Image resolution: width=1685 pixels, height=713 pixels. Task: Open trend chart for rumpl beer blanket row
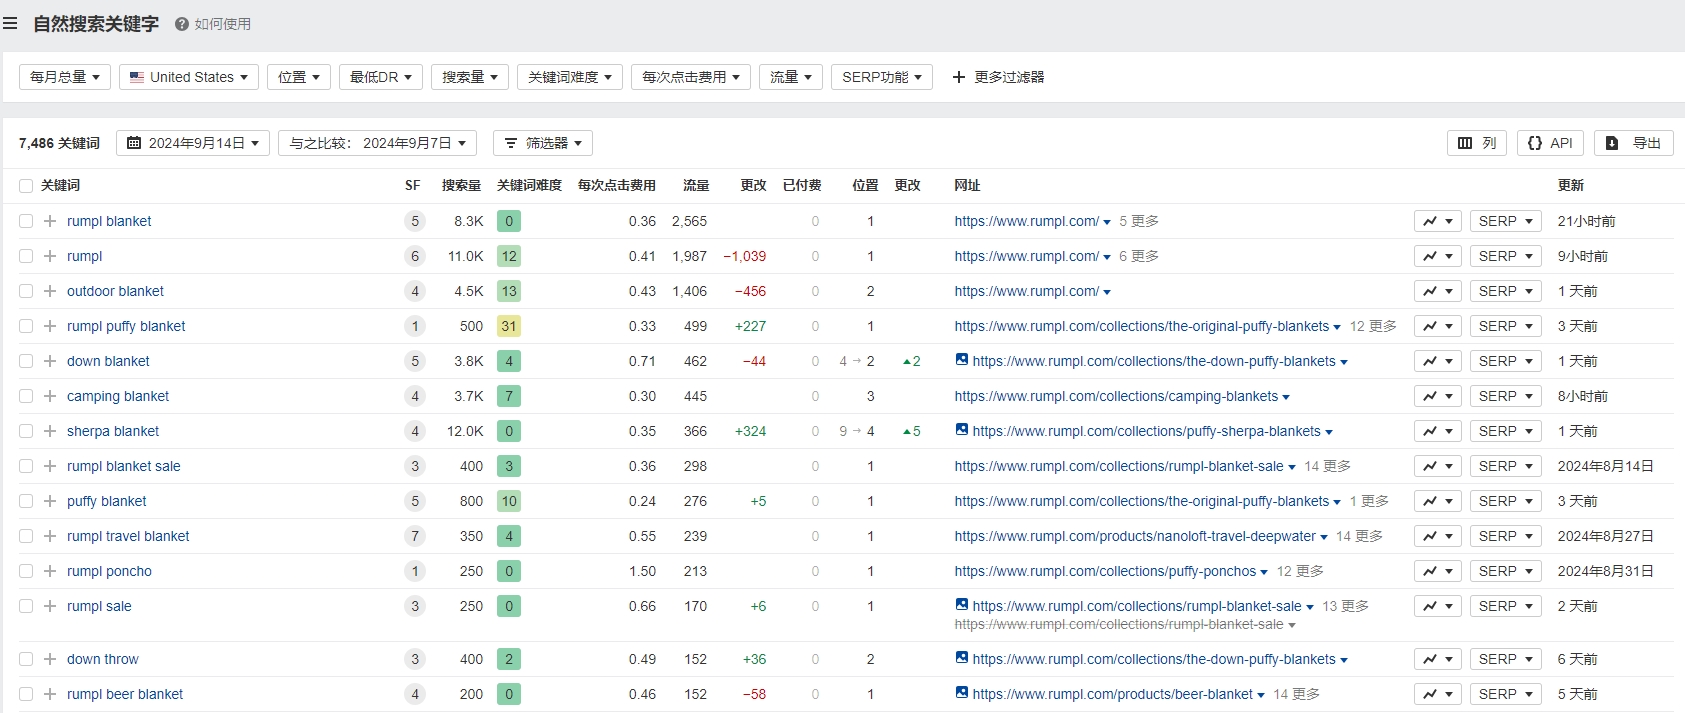click(x=1438, y=694)
